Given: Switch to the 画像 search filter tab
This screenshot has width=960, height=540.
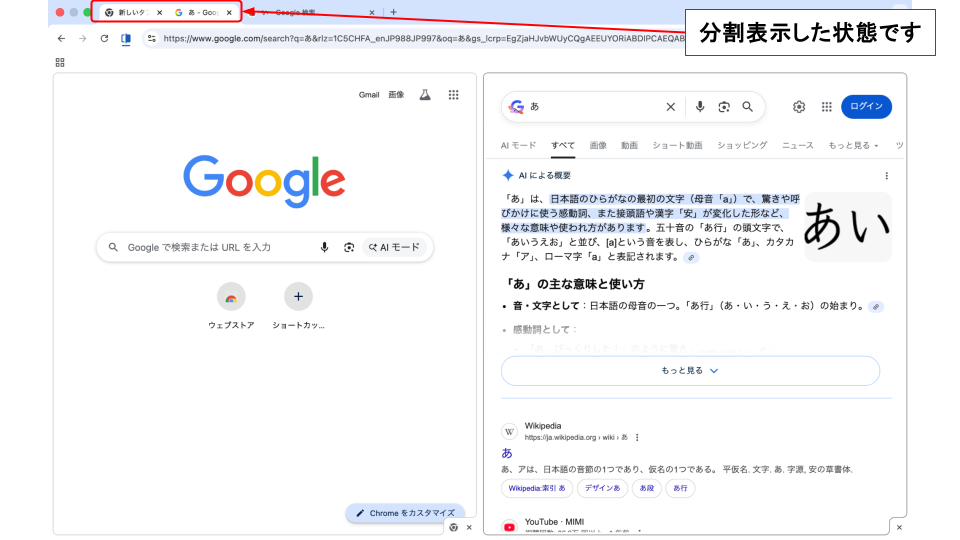Looking at the screenshot, I should click(598, 145).
